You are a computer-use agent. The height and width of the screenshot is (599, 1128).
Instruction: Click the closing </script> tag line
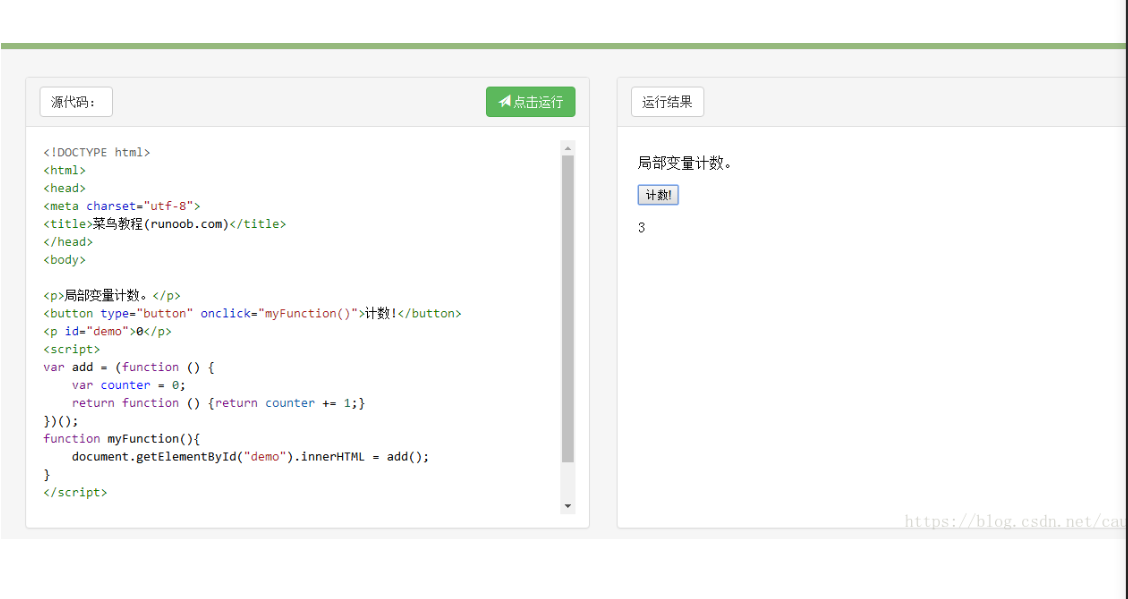75,493
